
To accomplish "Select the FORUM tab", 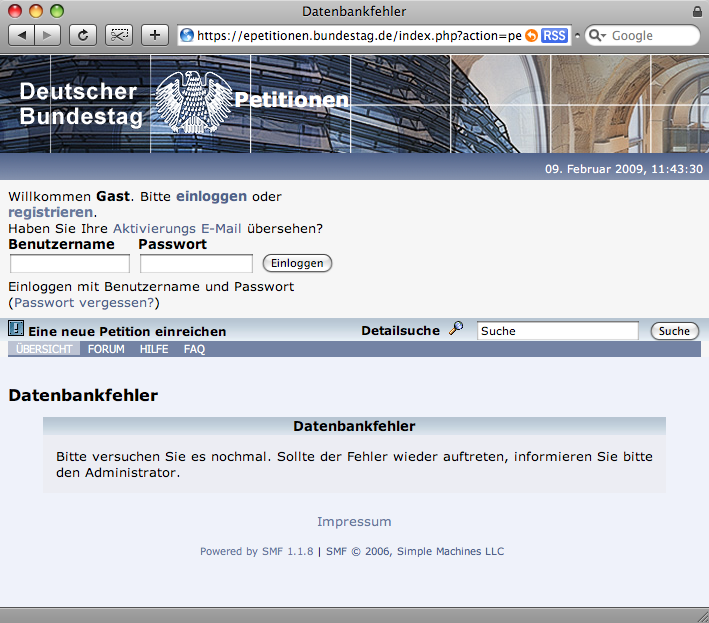I will (x=106, y=349).
